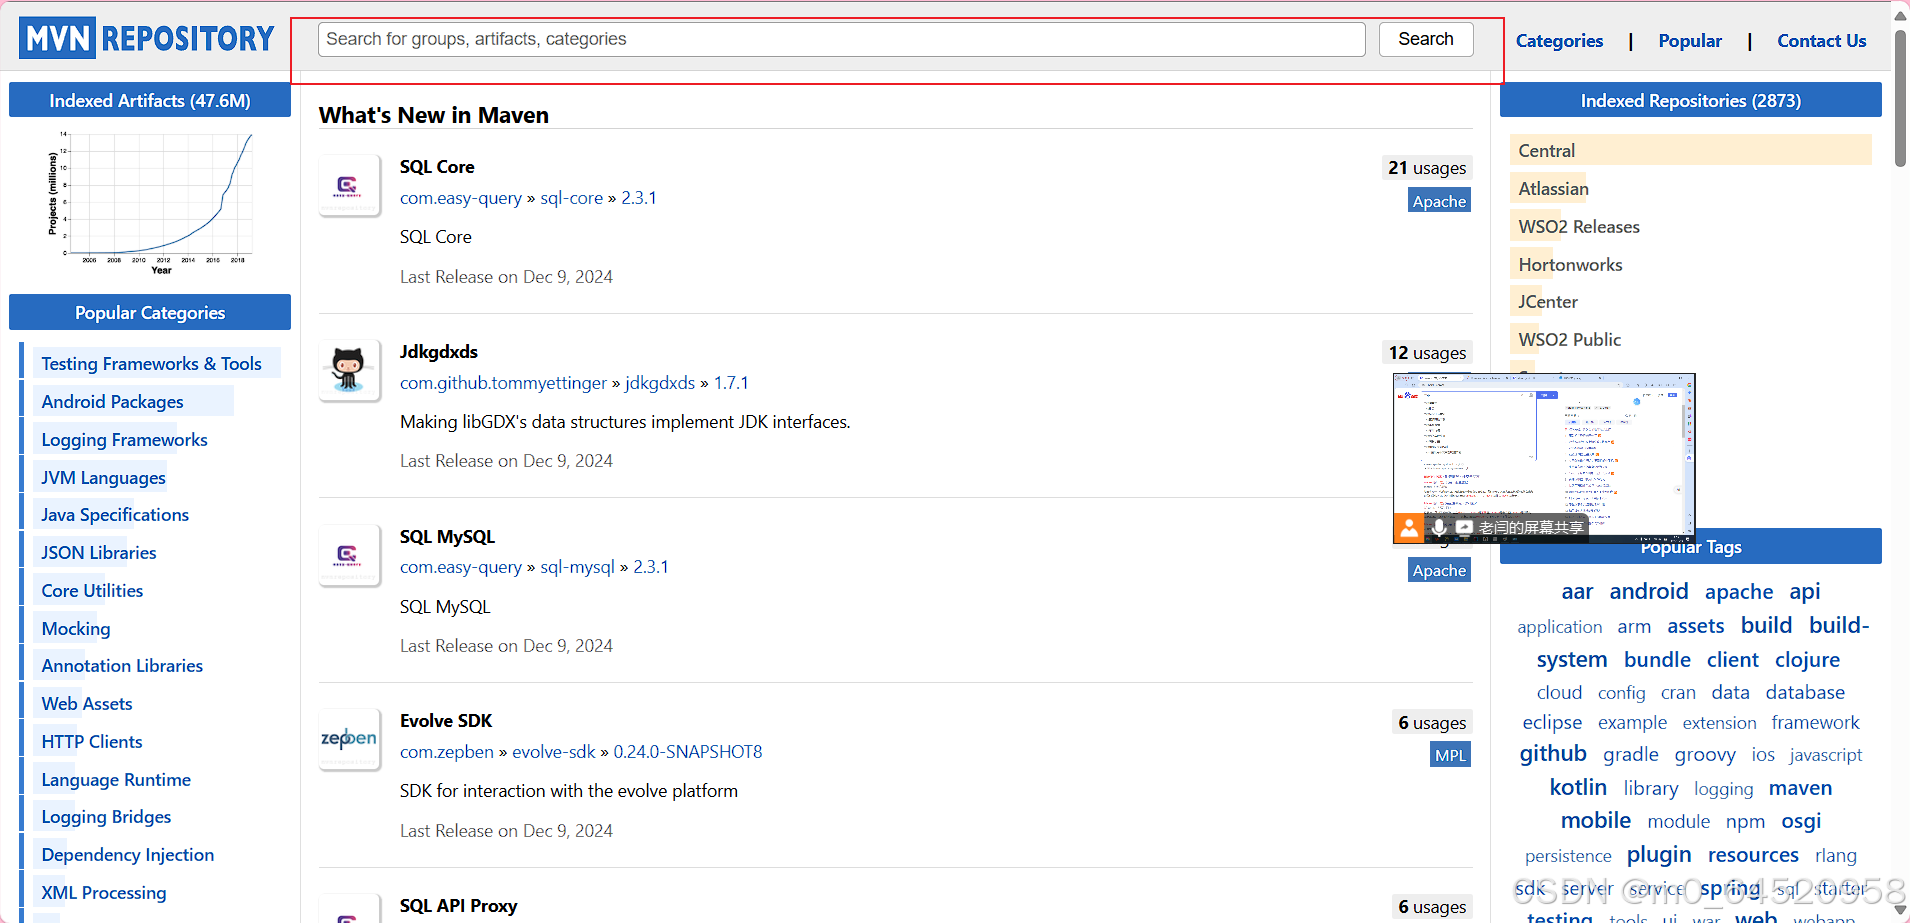
Task: Select Logging Frameworks category
Action: (124, 440)
